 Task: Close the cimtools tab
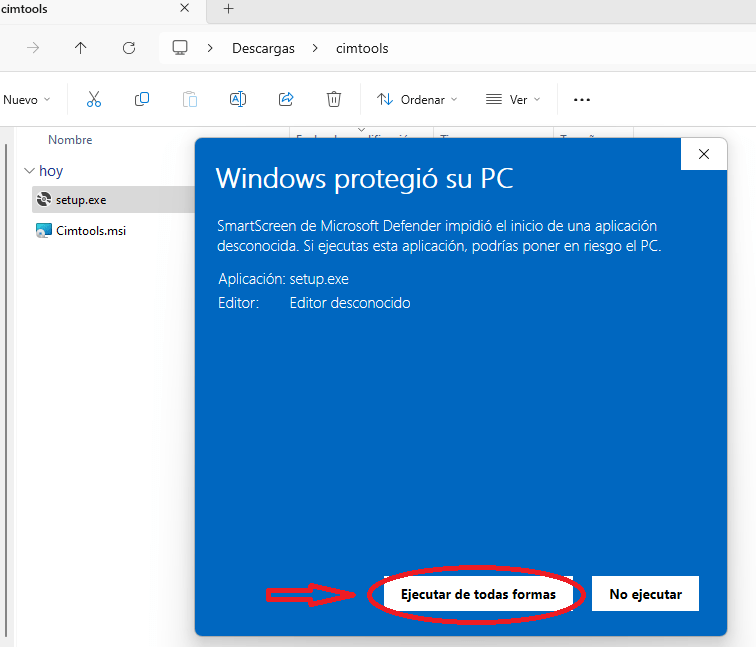click(x=185, y=8)
